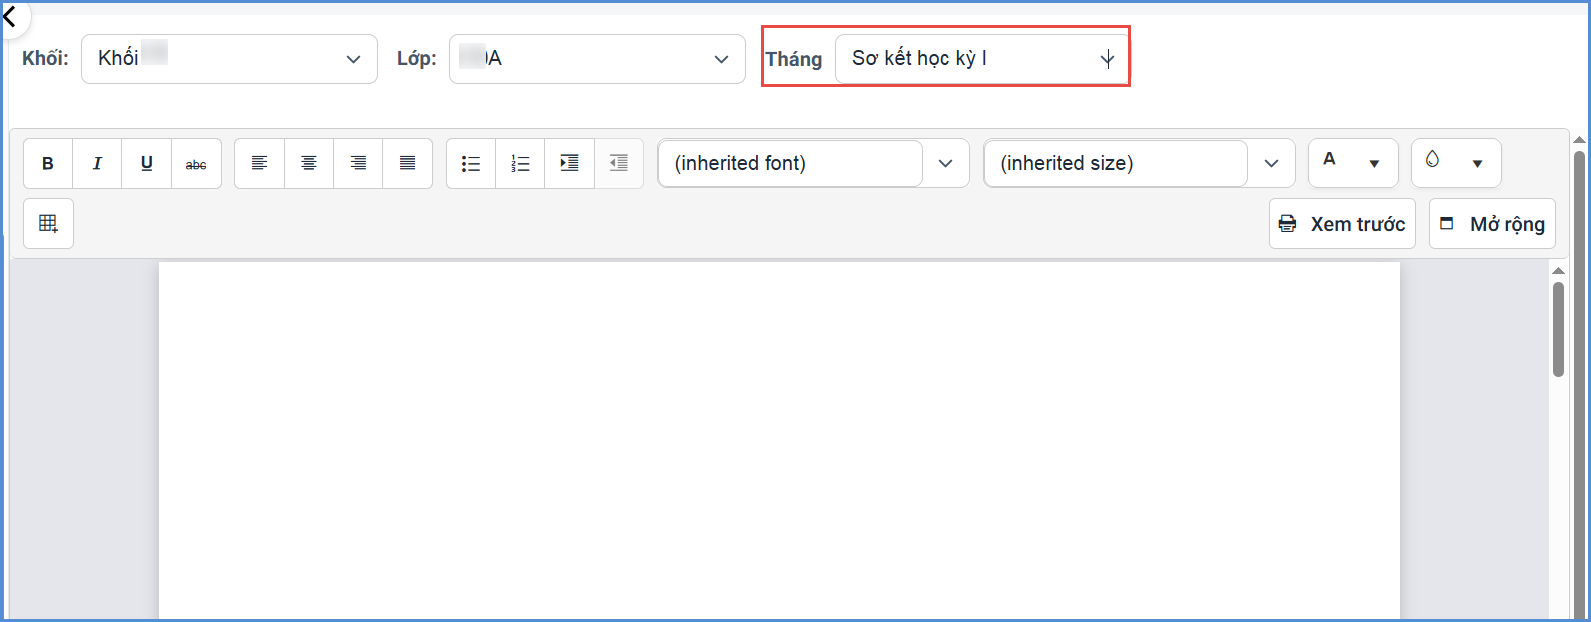The height and width of the screenshot is (622, 1591).
Task: Toggle italic formatting
Action: 97,164
